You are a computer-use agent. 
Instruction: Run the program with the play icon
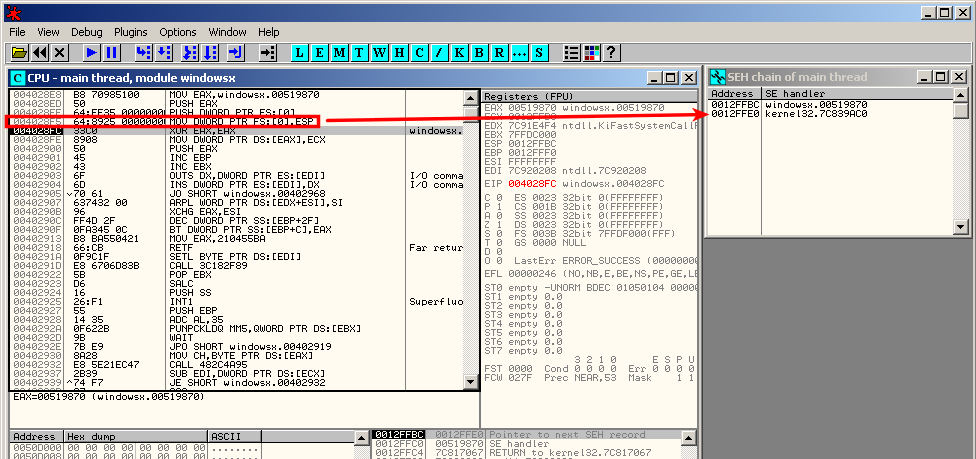[92, 52]
